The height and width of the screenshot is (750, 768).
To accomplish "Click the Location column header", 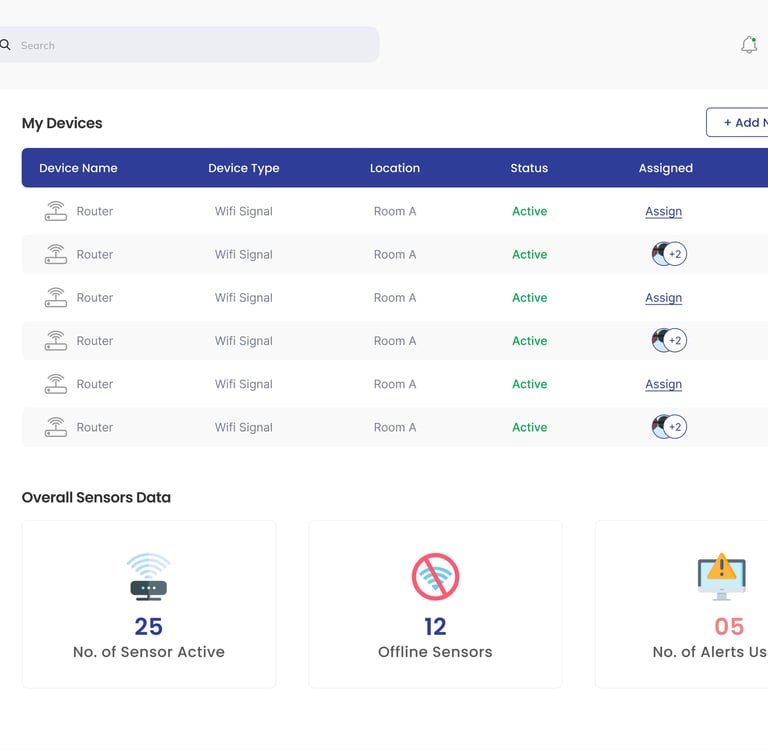I will tap(395, 168).
